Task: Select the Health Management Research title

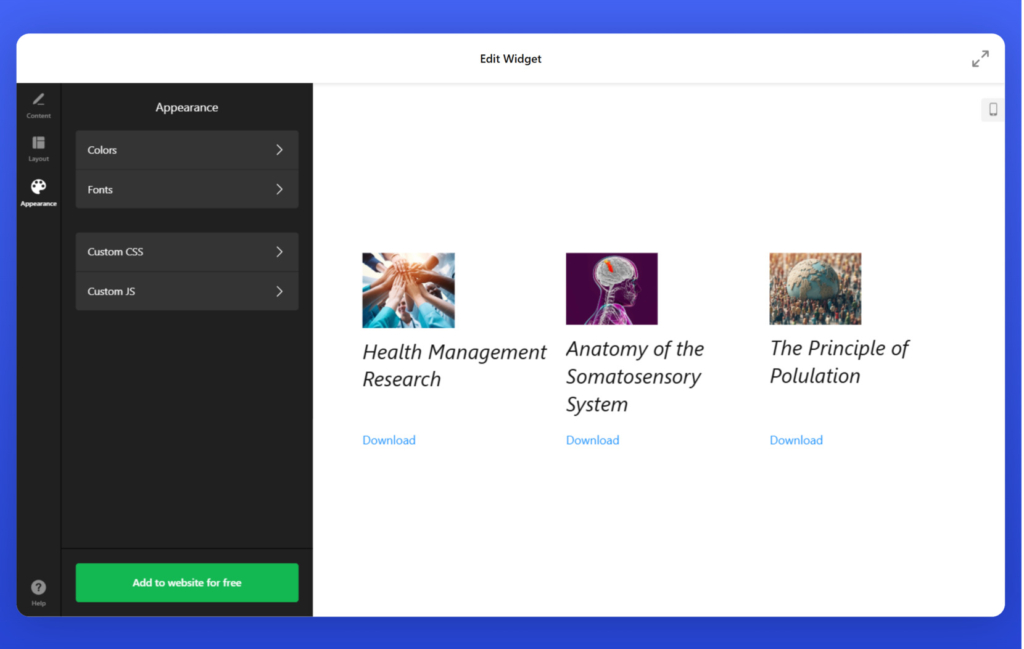Action: [x=454, y=365]
